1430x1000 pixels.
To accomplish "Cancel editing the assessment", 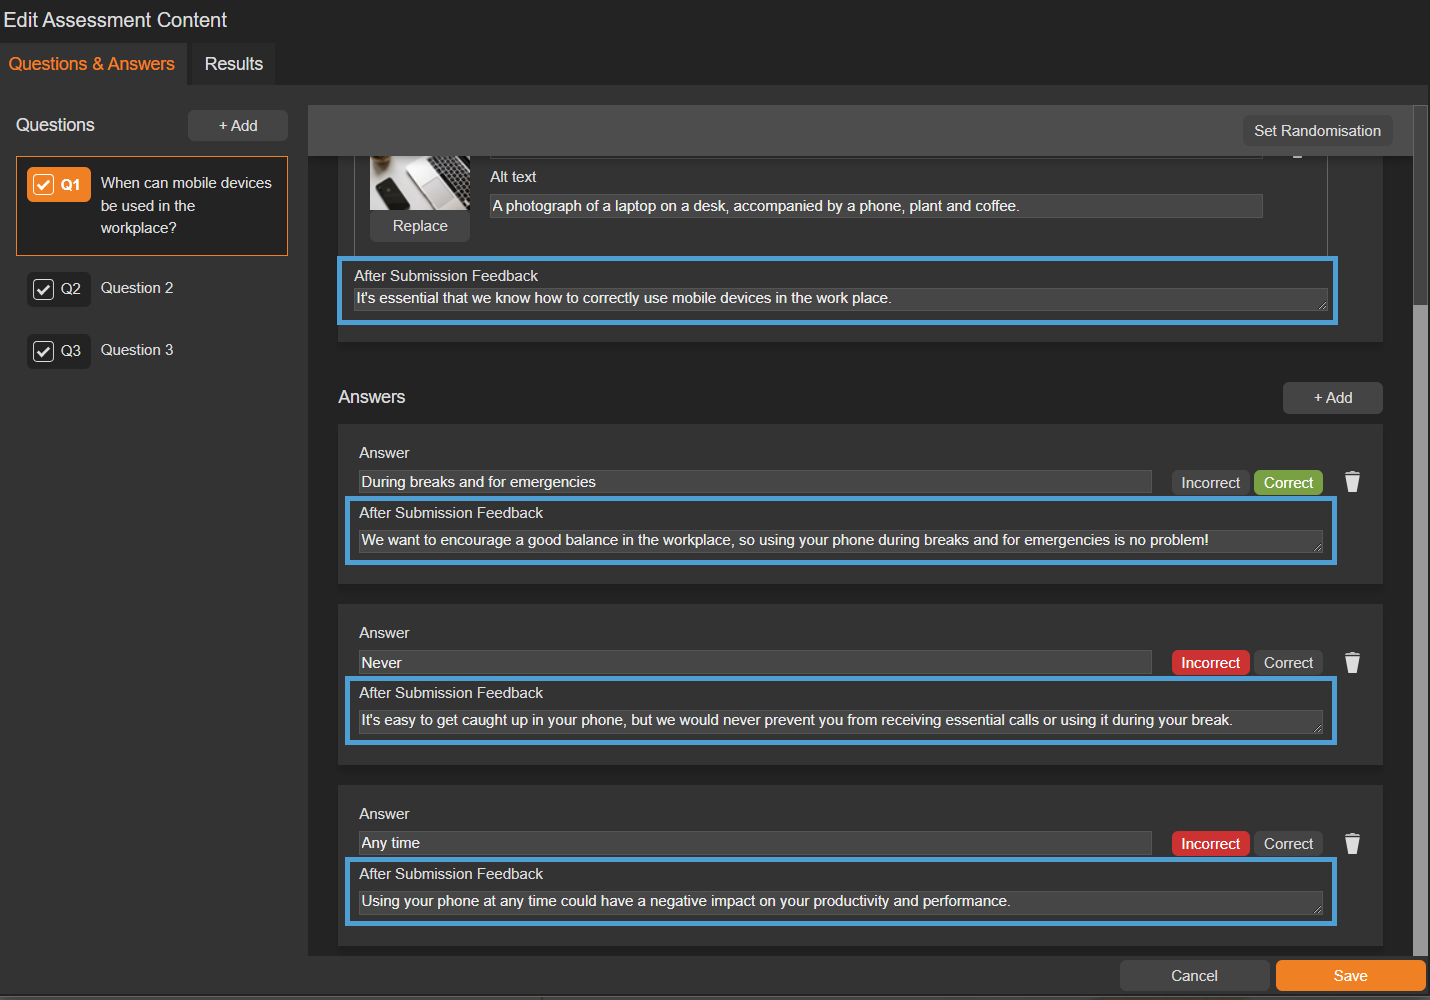I will coord(1194,976).
